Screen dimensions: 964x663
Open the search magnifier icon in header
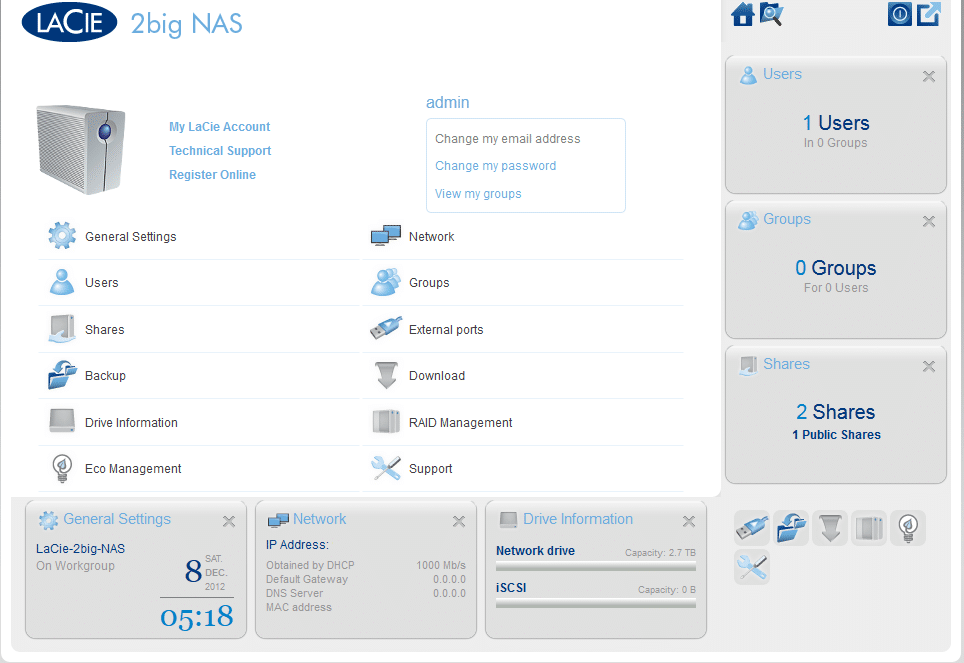pyautogui.click(x=771, y=14)
